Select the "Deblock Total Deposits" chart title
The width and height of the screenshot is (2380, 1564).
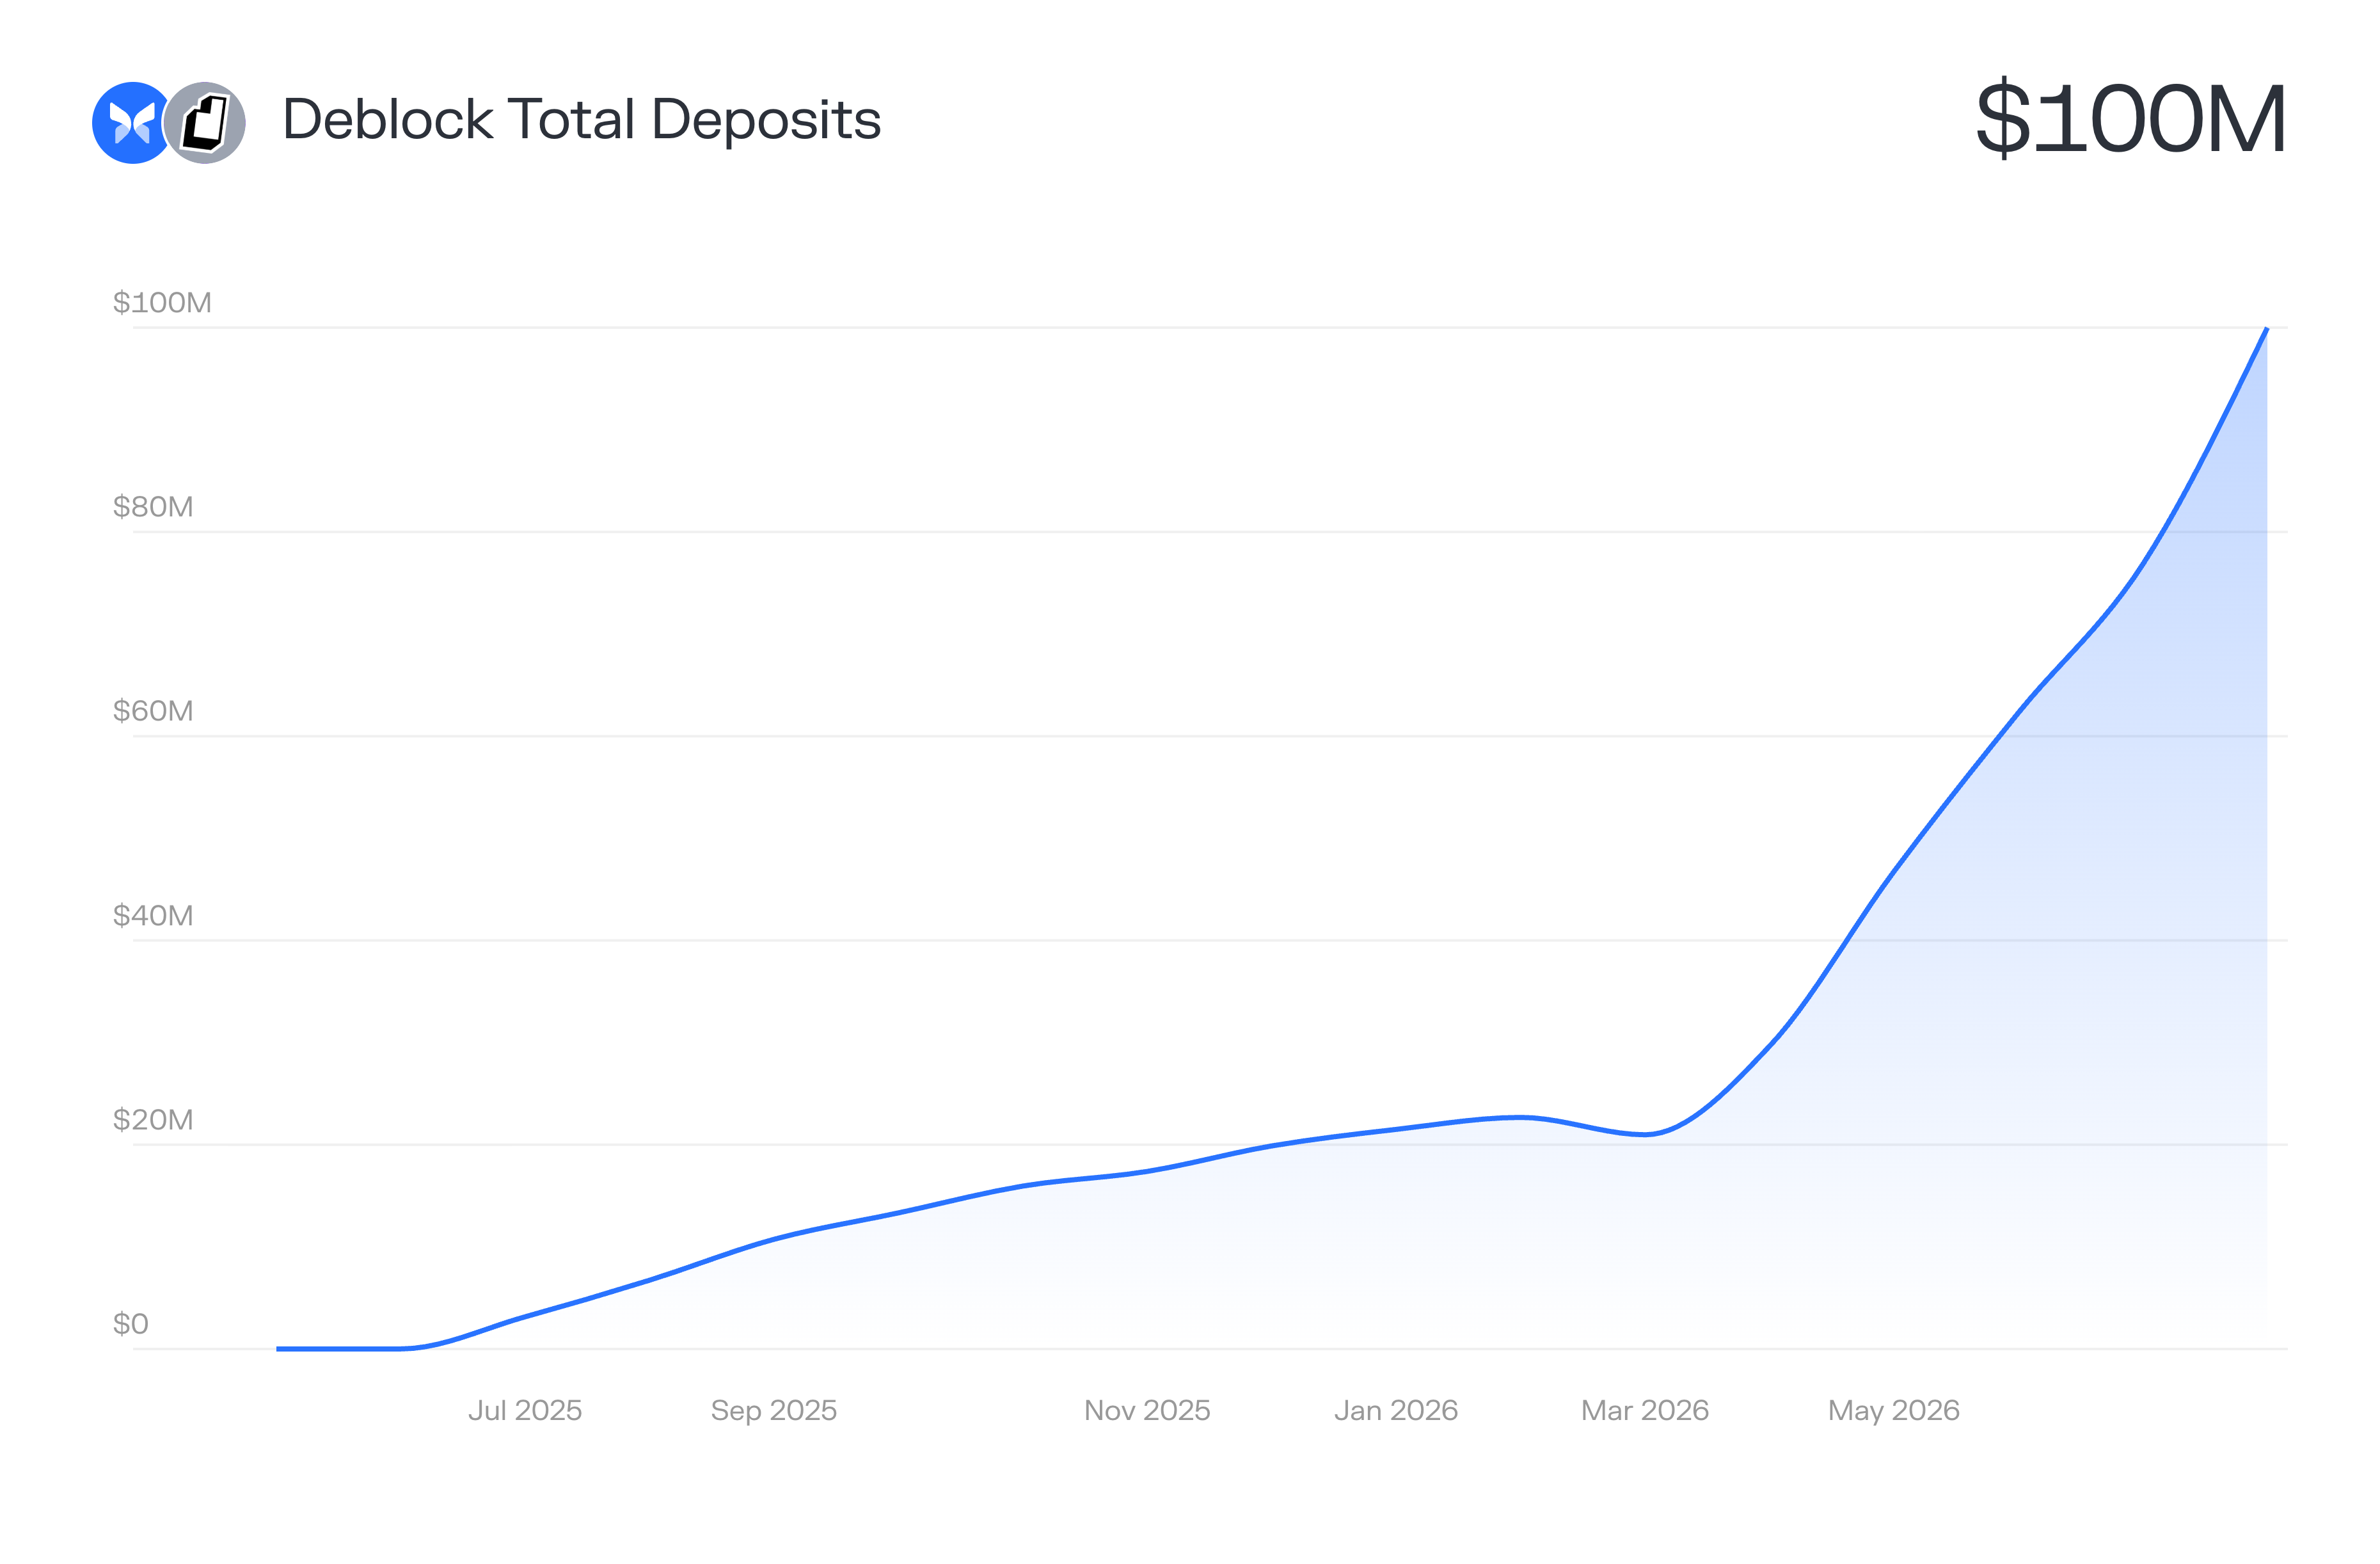581,120
